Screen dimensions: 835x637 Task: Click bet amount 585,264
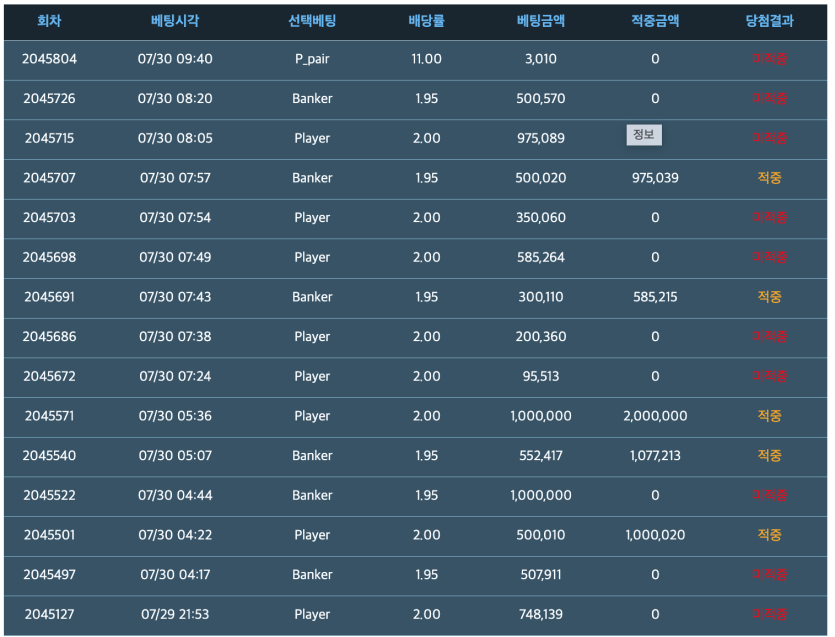pyautogui.click(x=541, y=257)
